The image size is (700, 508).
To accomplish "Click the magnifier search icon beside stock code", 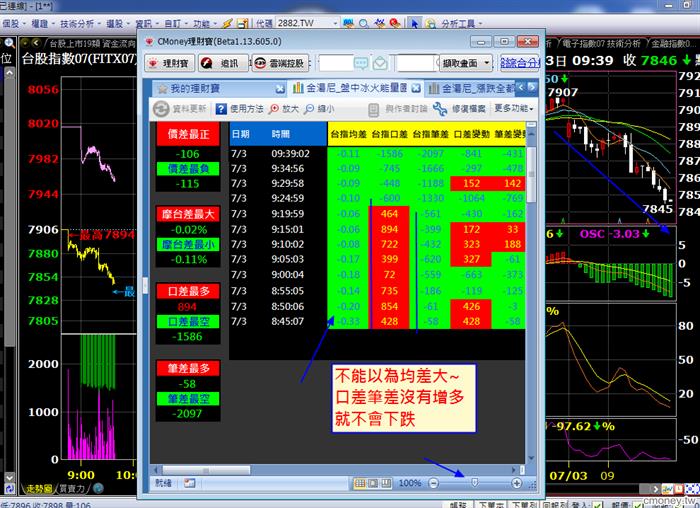I will click(x=364, y=23).
